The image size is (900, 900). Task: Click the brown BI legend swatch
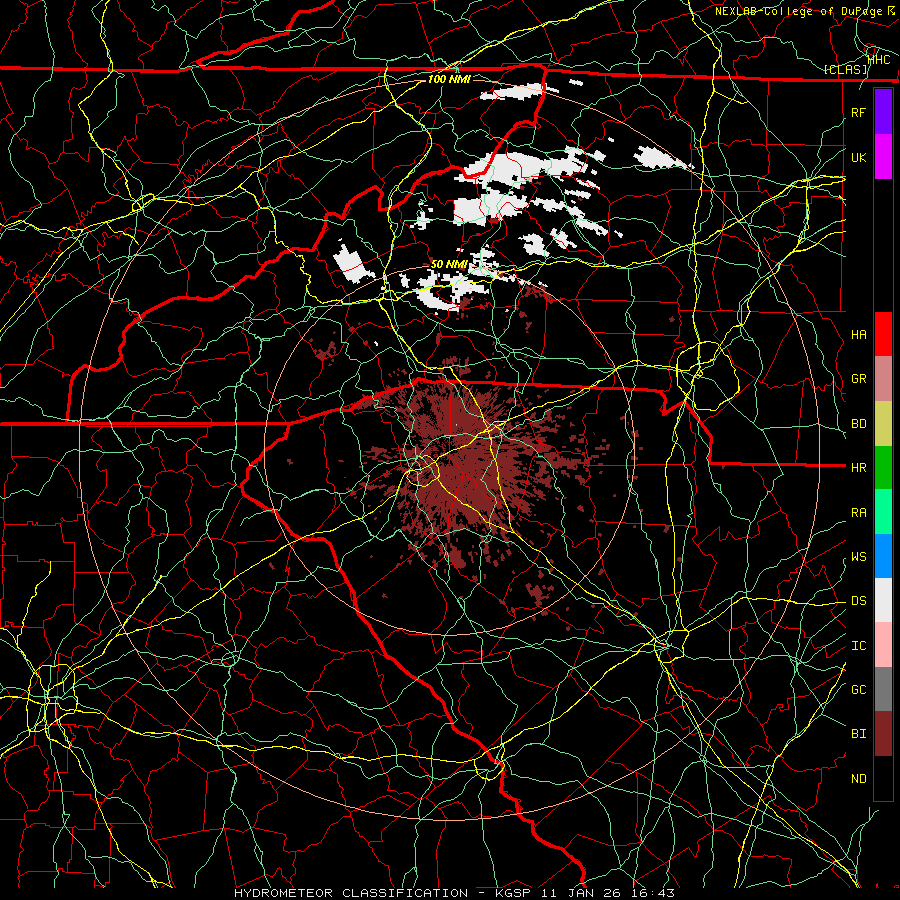883,734
